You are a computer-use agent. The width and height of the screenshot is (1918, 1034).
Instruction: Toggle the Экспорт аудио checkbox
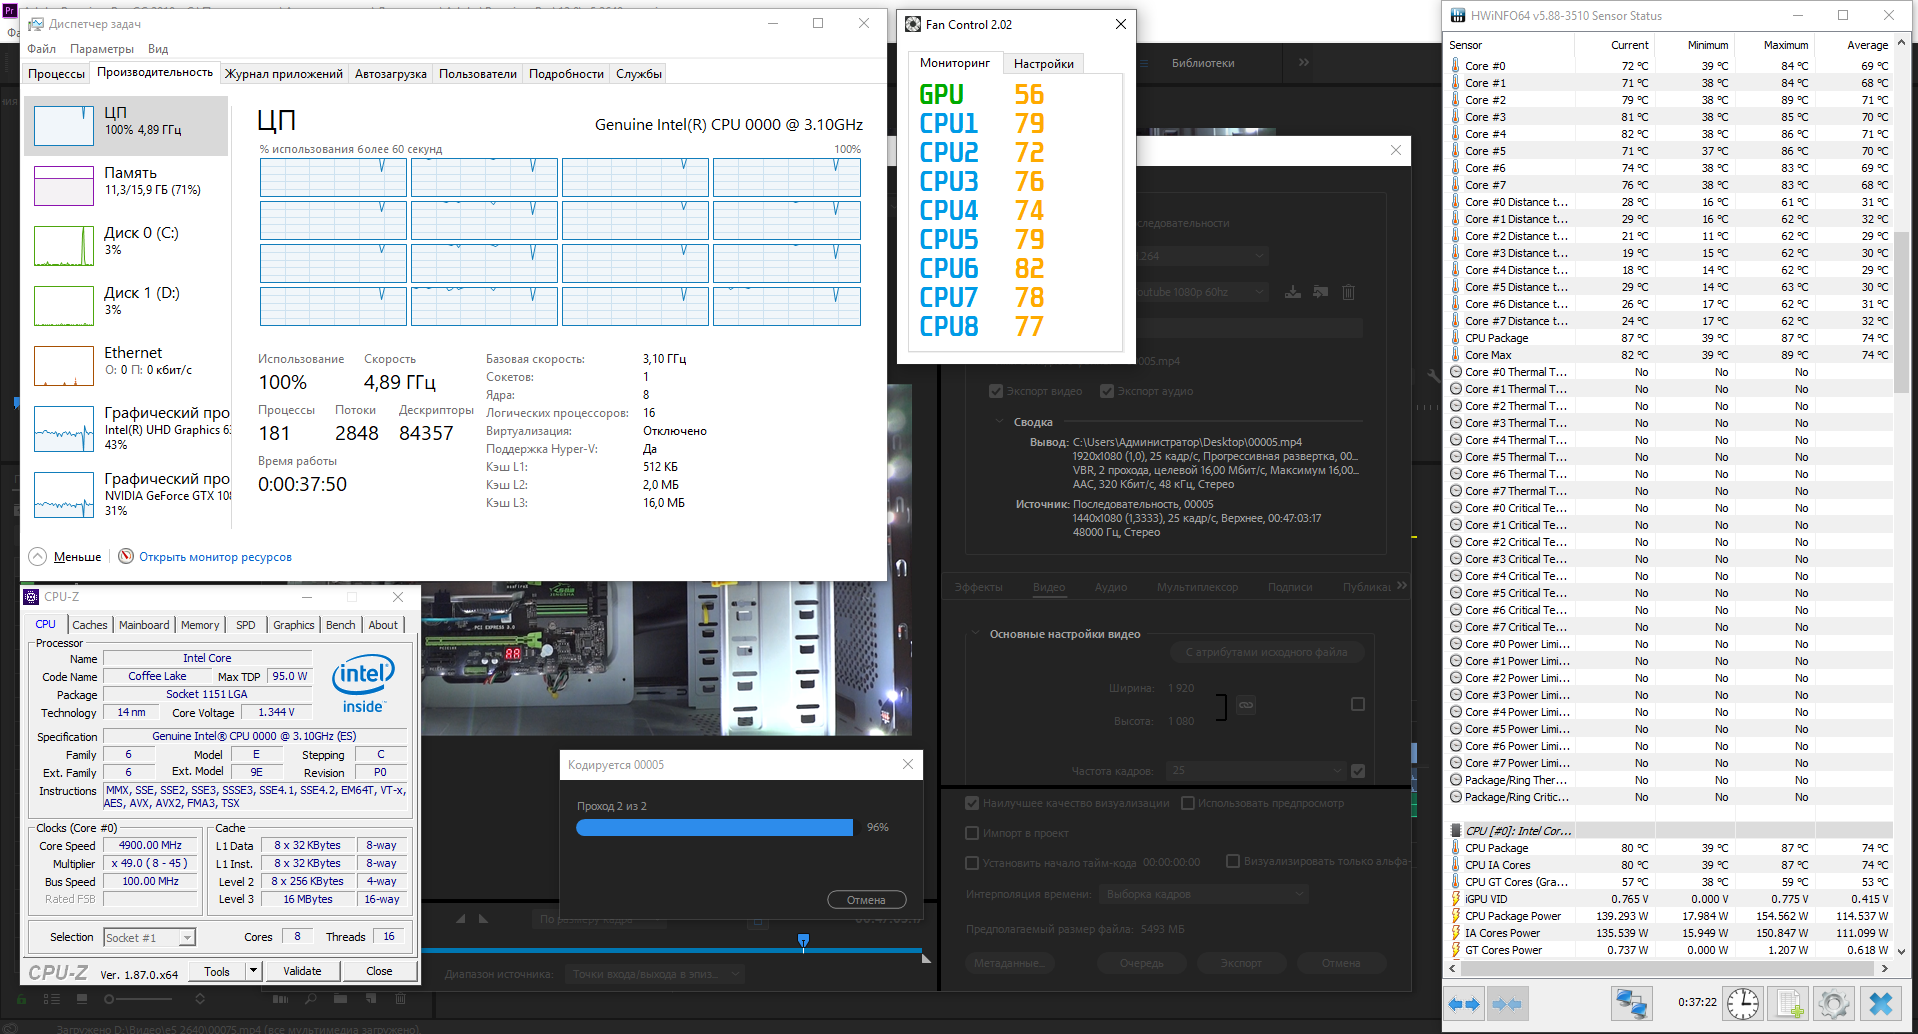tap(1107, 391)
